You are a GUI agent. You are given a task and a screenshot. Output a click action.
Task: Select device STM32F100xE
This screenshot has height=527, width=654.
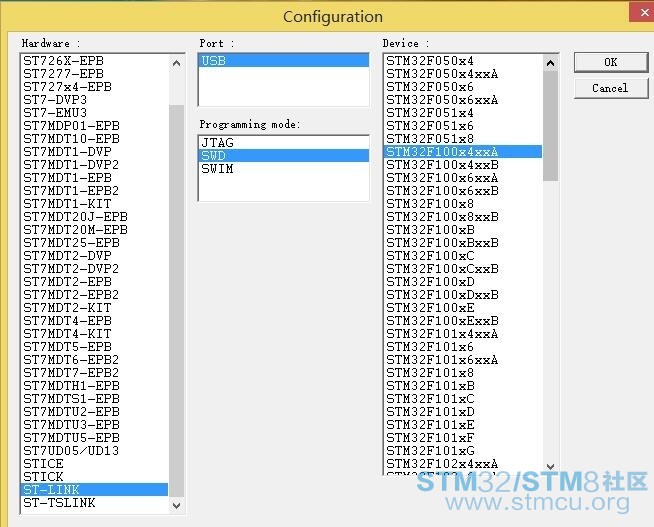click(x=463, y=308)
